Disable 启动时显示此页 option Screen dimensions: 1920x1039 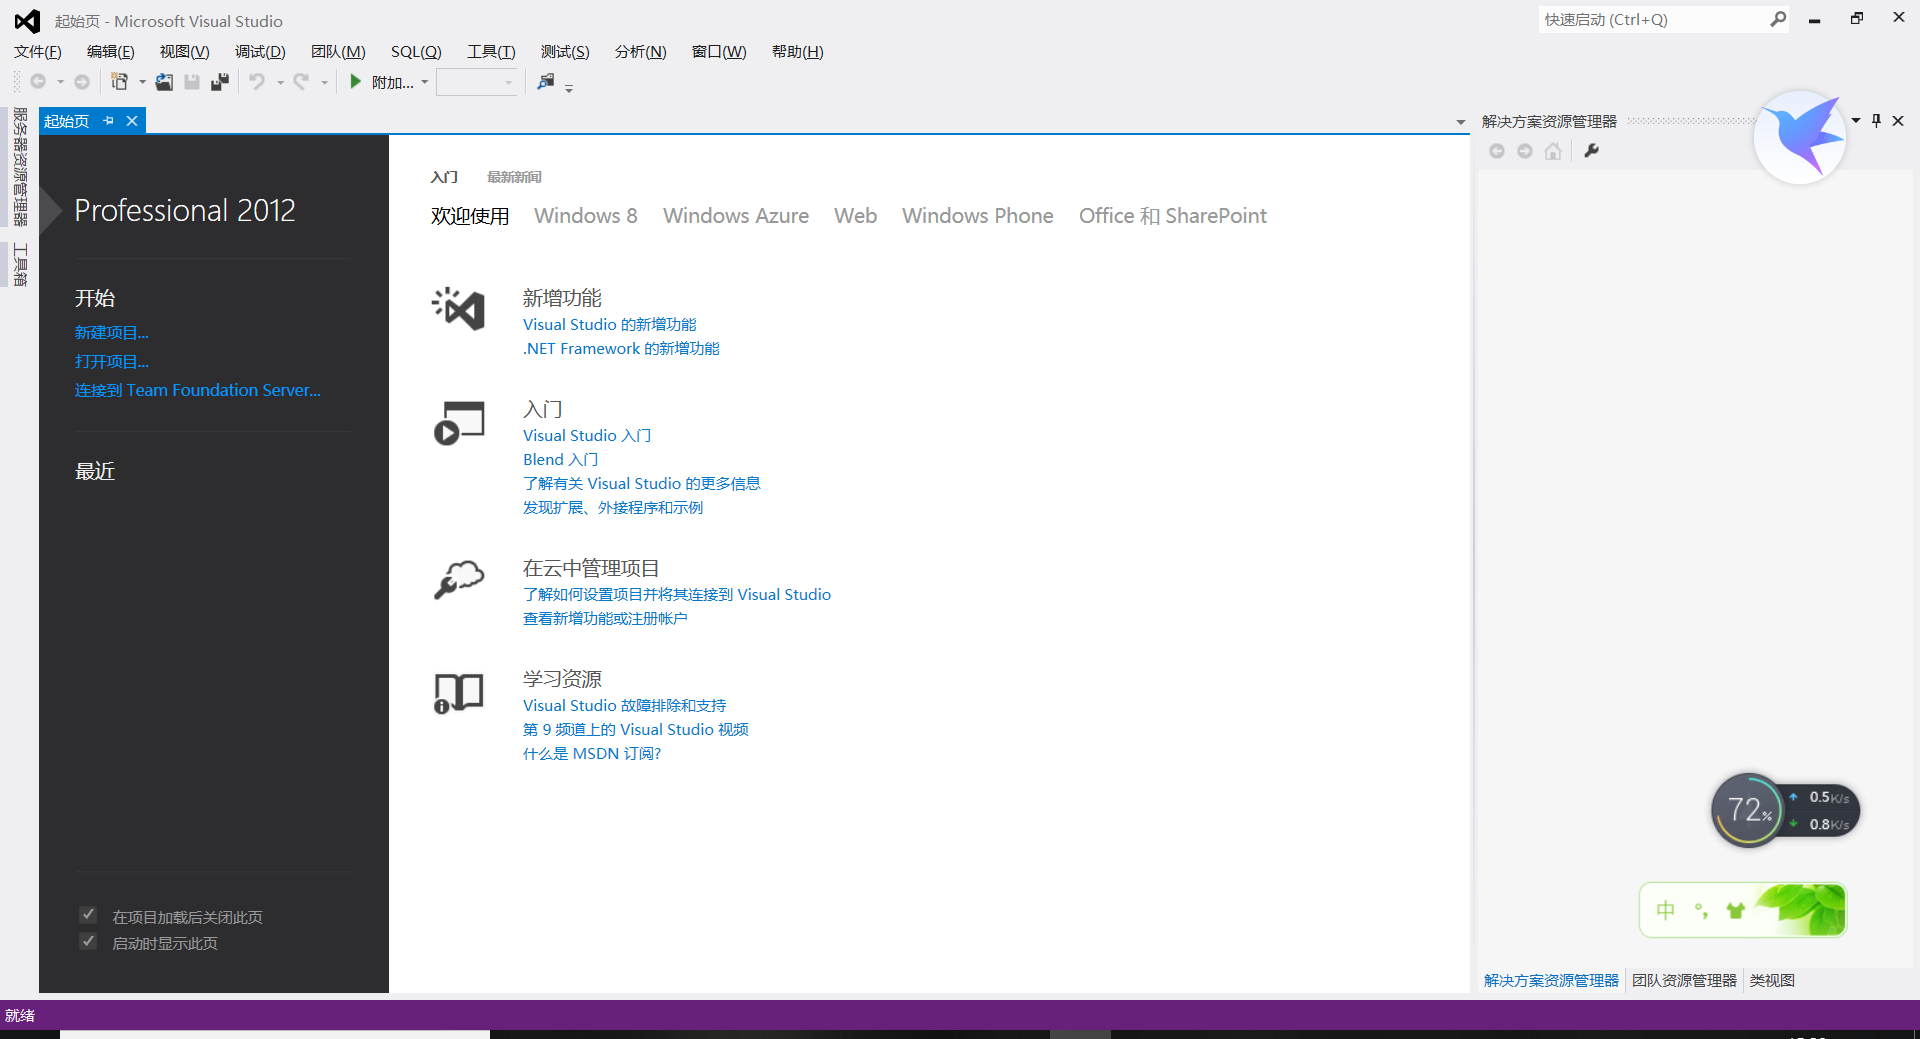pyautogui.click(x=88, y=941)
